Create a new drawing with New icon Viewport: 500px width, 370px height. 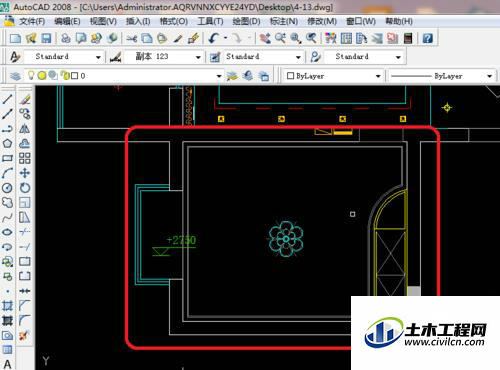(15, 39)
